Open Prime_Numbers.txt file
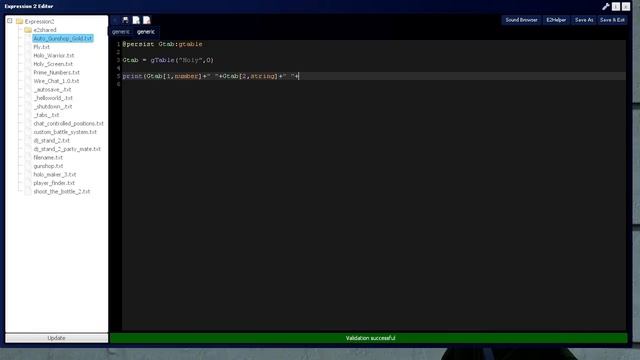 [x=56, y=73]
